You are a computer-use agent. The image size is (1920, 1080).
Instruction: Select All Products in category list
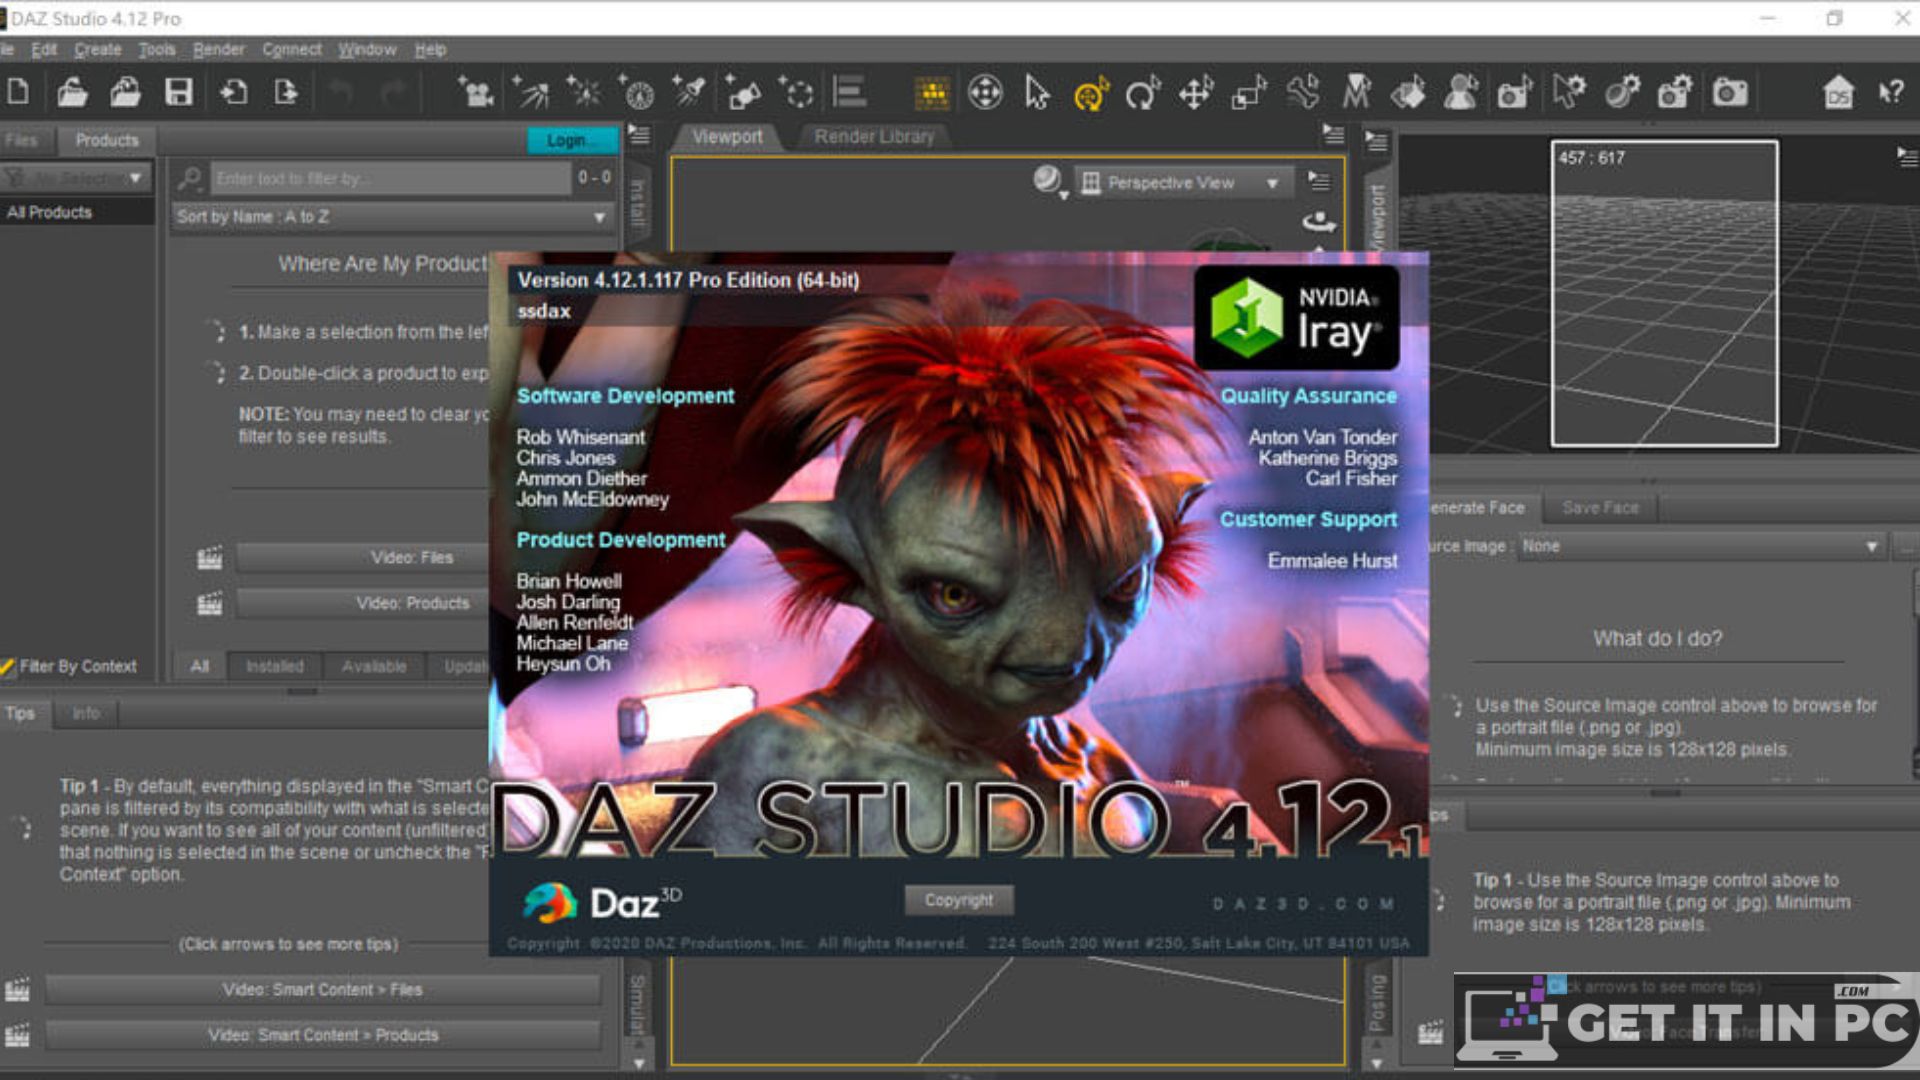(x=76, y=212)
